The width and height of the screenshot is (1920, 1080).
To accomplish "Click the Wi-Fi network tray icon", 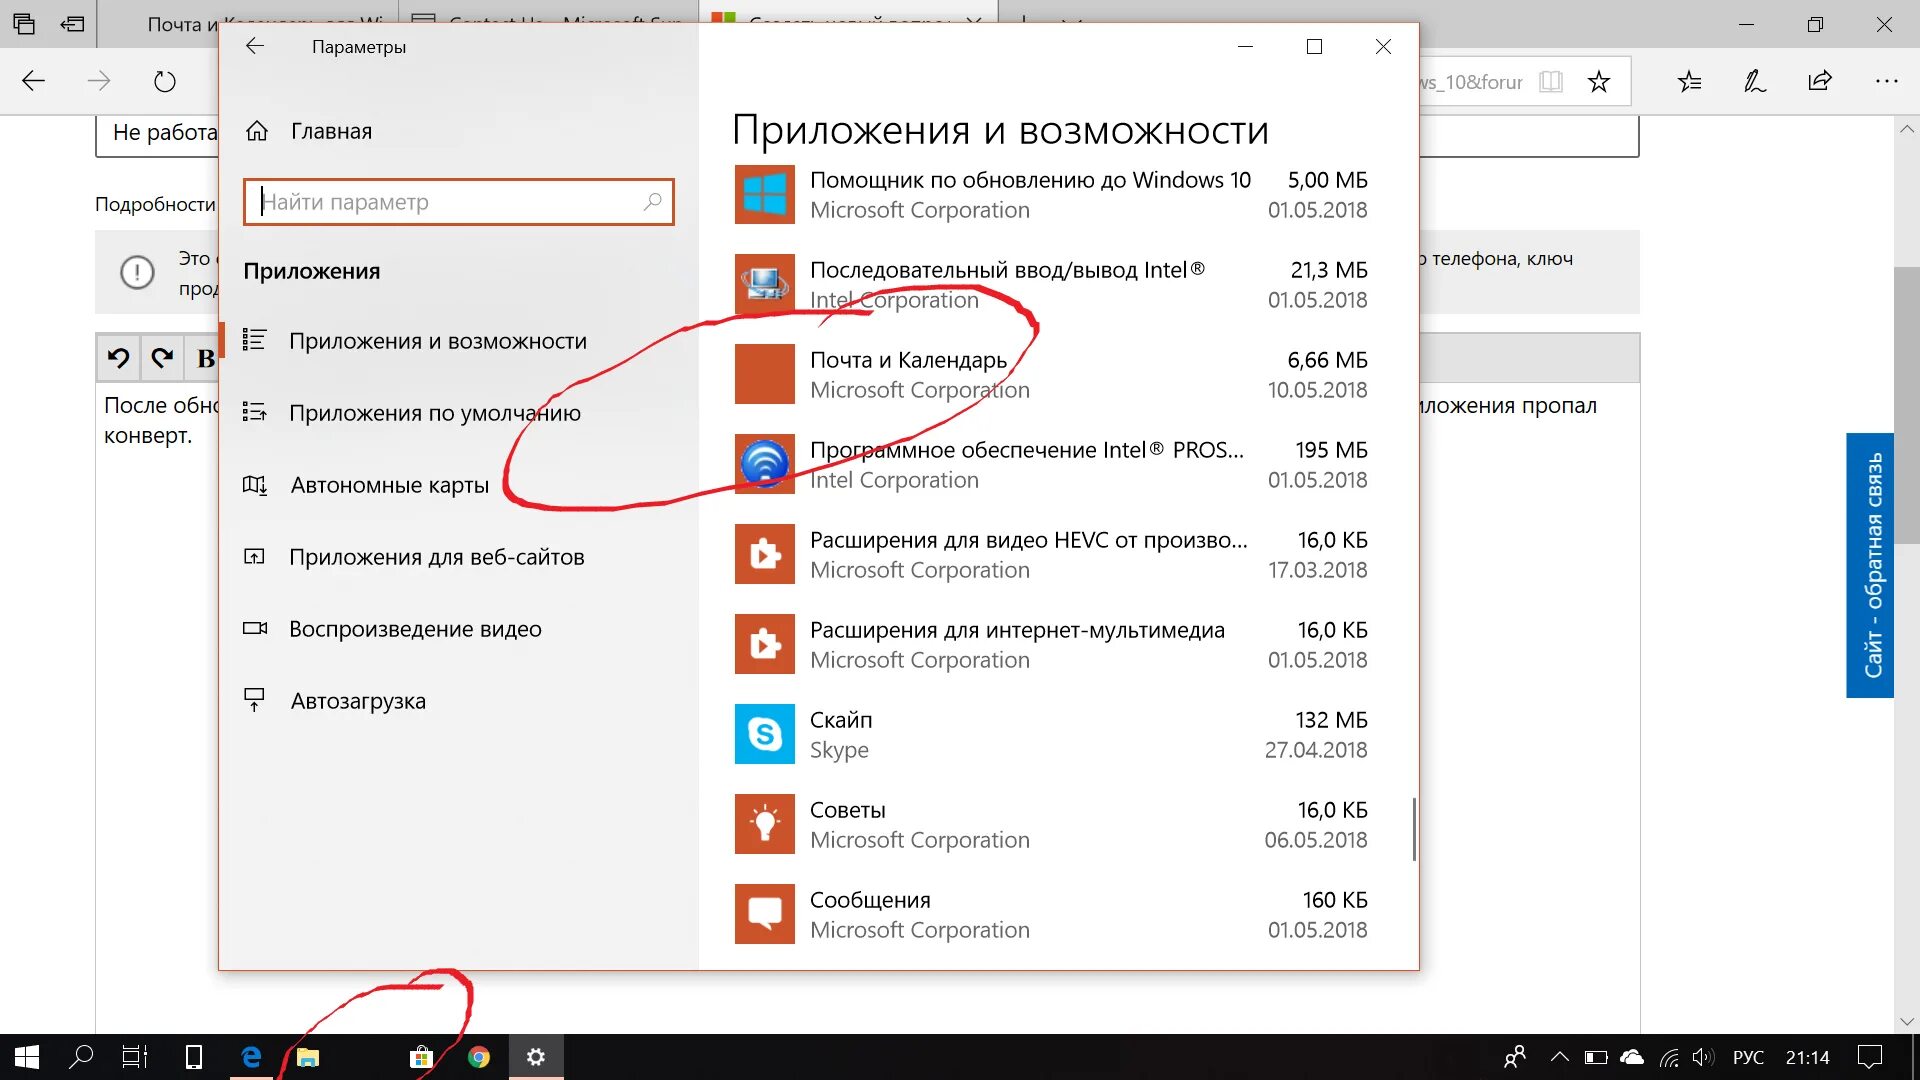I will pyautogui.click(x=1669, y=1057).
